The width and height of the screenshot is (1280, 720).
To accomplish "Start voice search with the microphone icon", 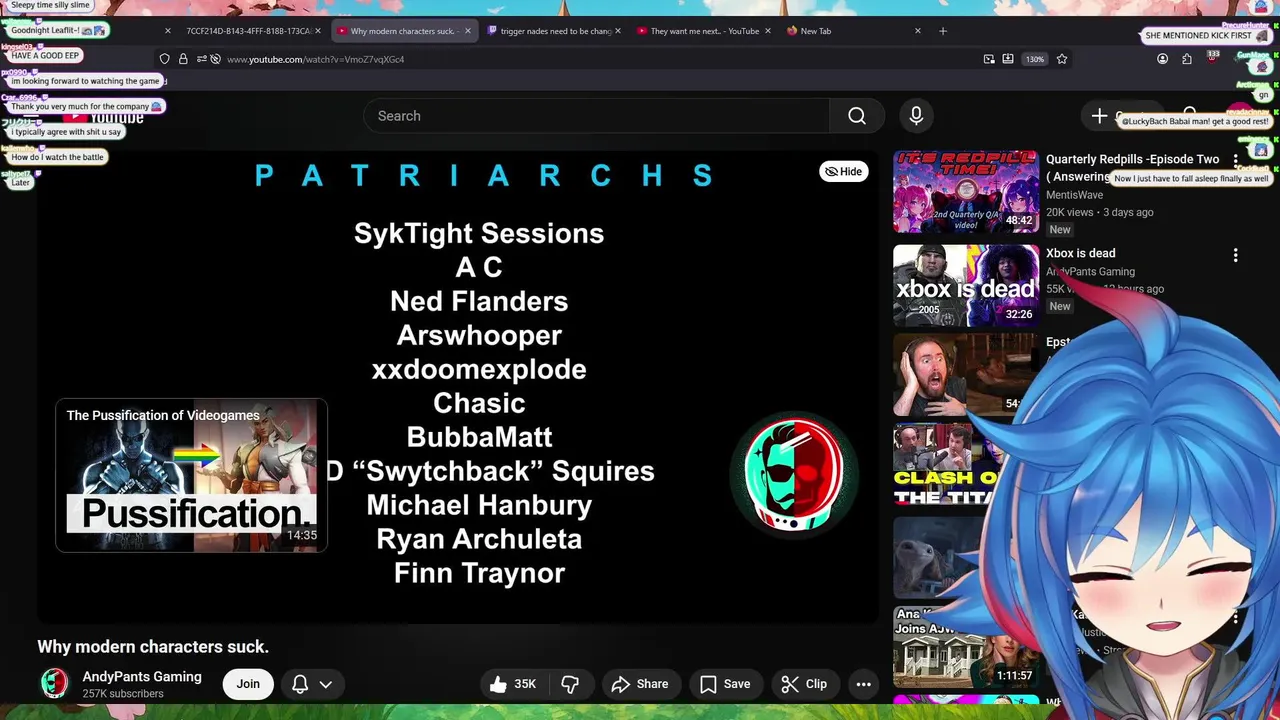I will tap(916, 116).
